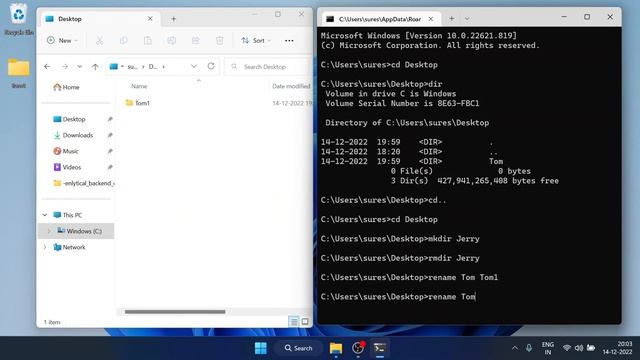Image resolution: width=640 pixels, height=360 pixels.
Task: Open the Sort dropdown in Explorer
Action: 256,40
